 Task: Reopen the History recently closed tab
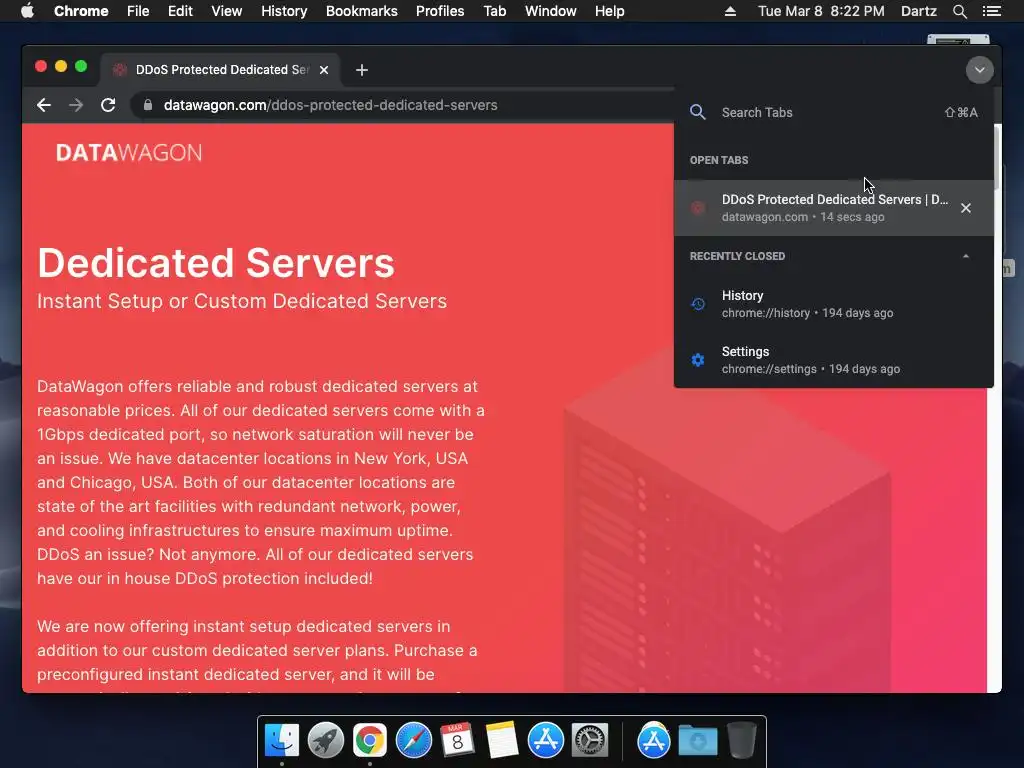pos(834,304)
